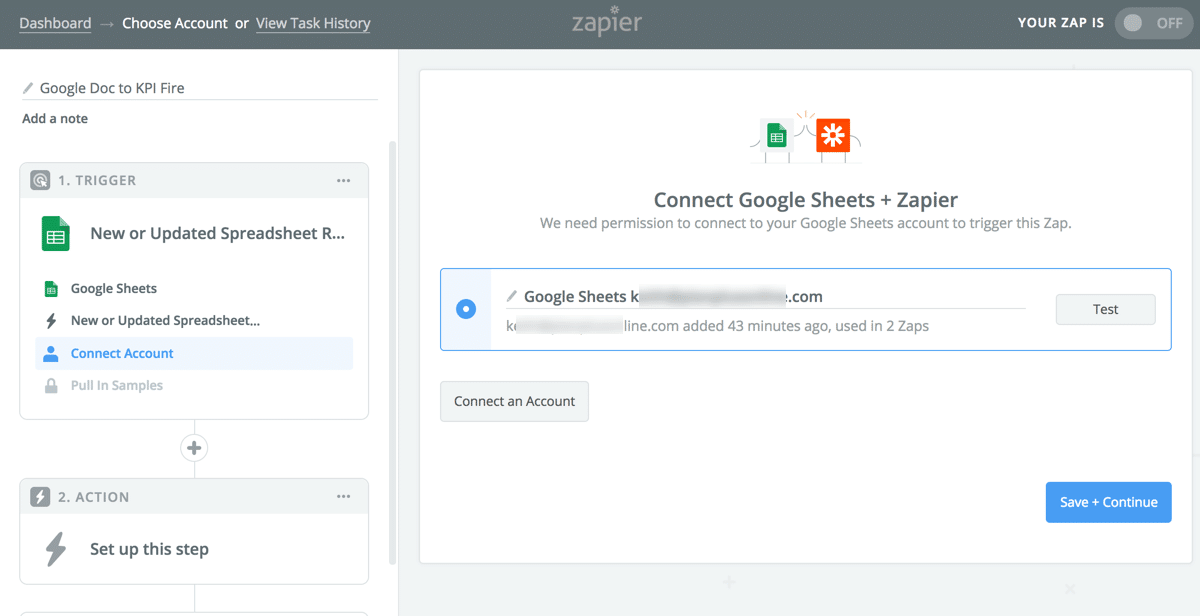Screen dimensions: 1200x616
Task: Click large lightning icon in Action step
Action: point(55,549)
